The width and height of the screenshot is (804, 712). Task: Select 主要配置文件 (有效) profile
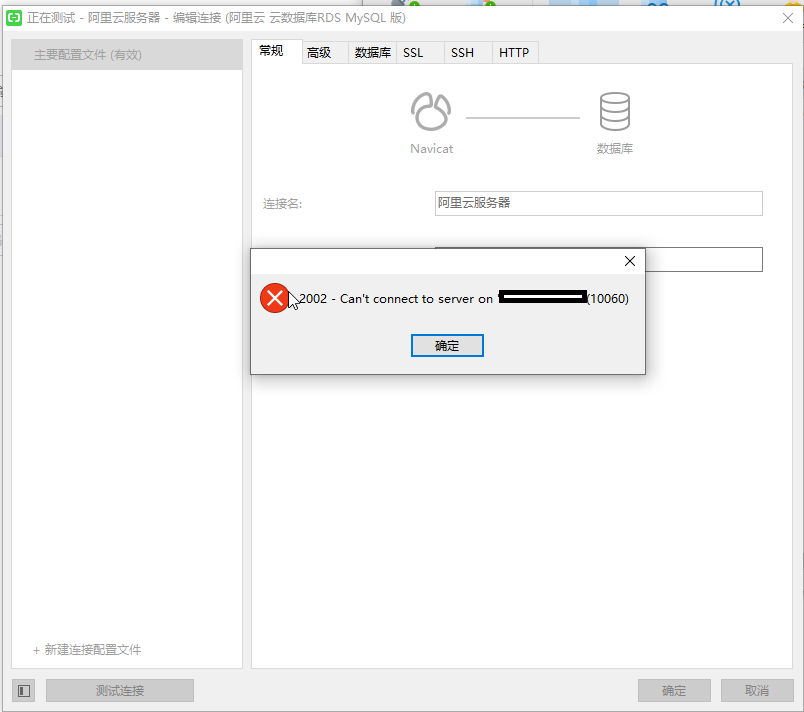pos(127,54)
